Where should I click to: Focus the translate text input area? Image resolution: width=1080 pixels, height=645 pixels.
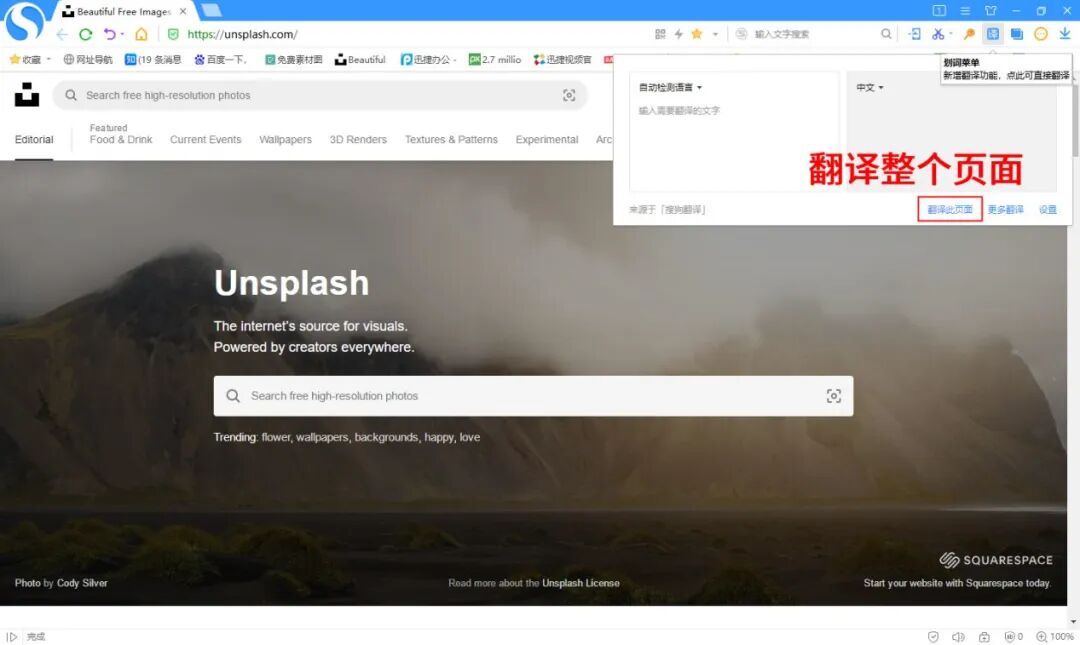[734, 132]
